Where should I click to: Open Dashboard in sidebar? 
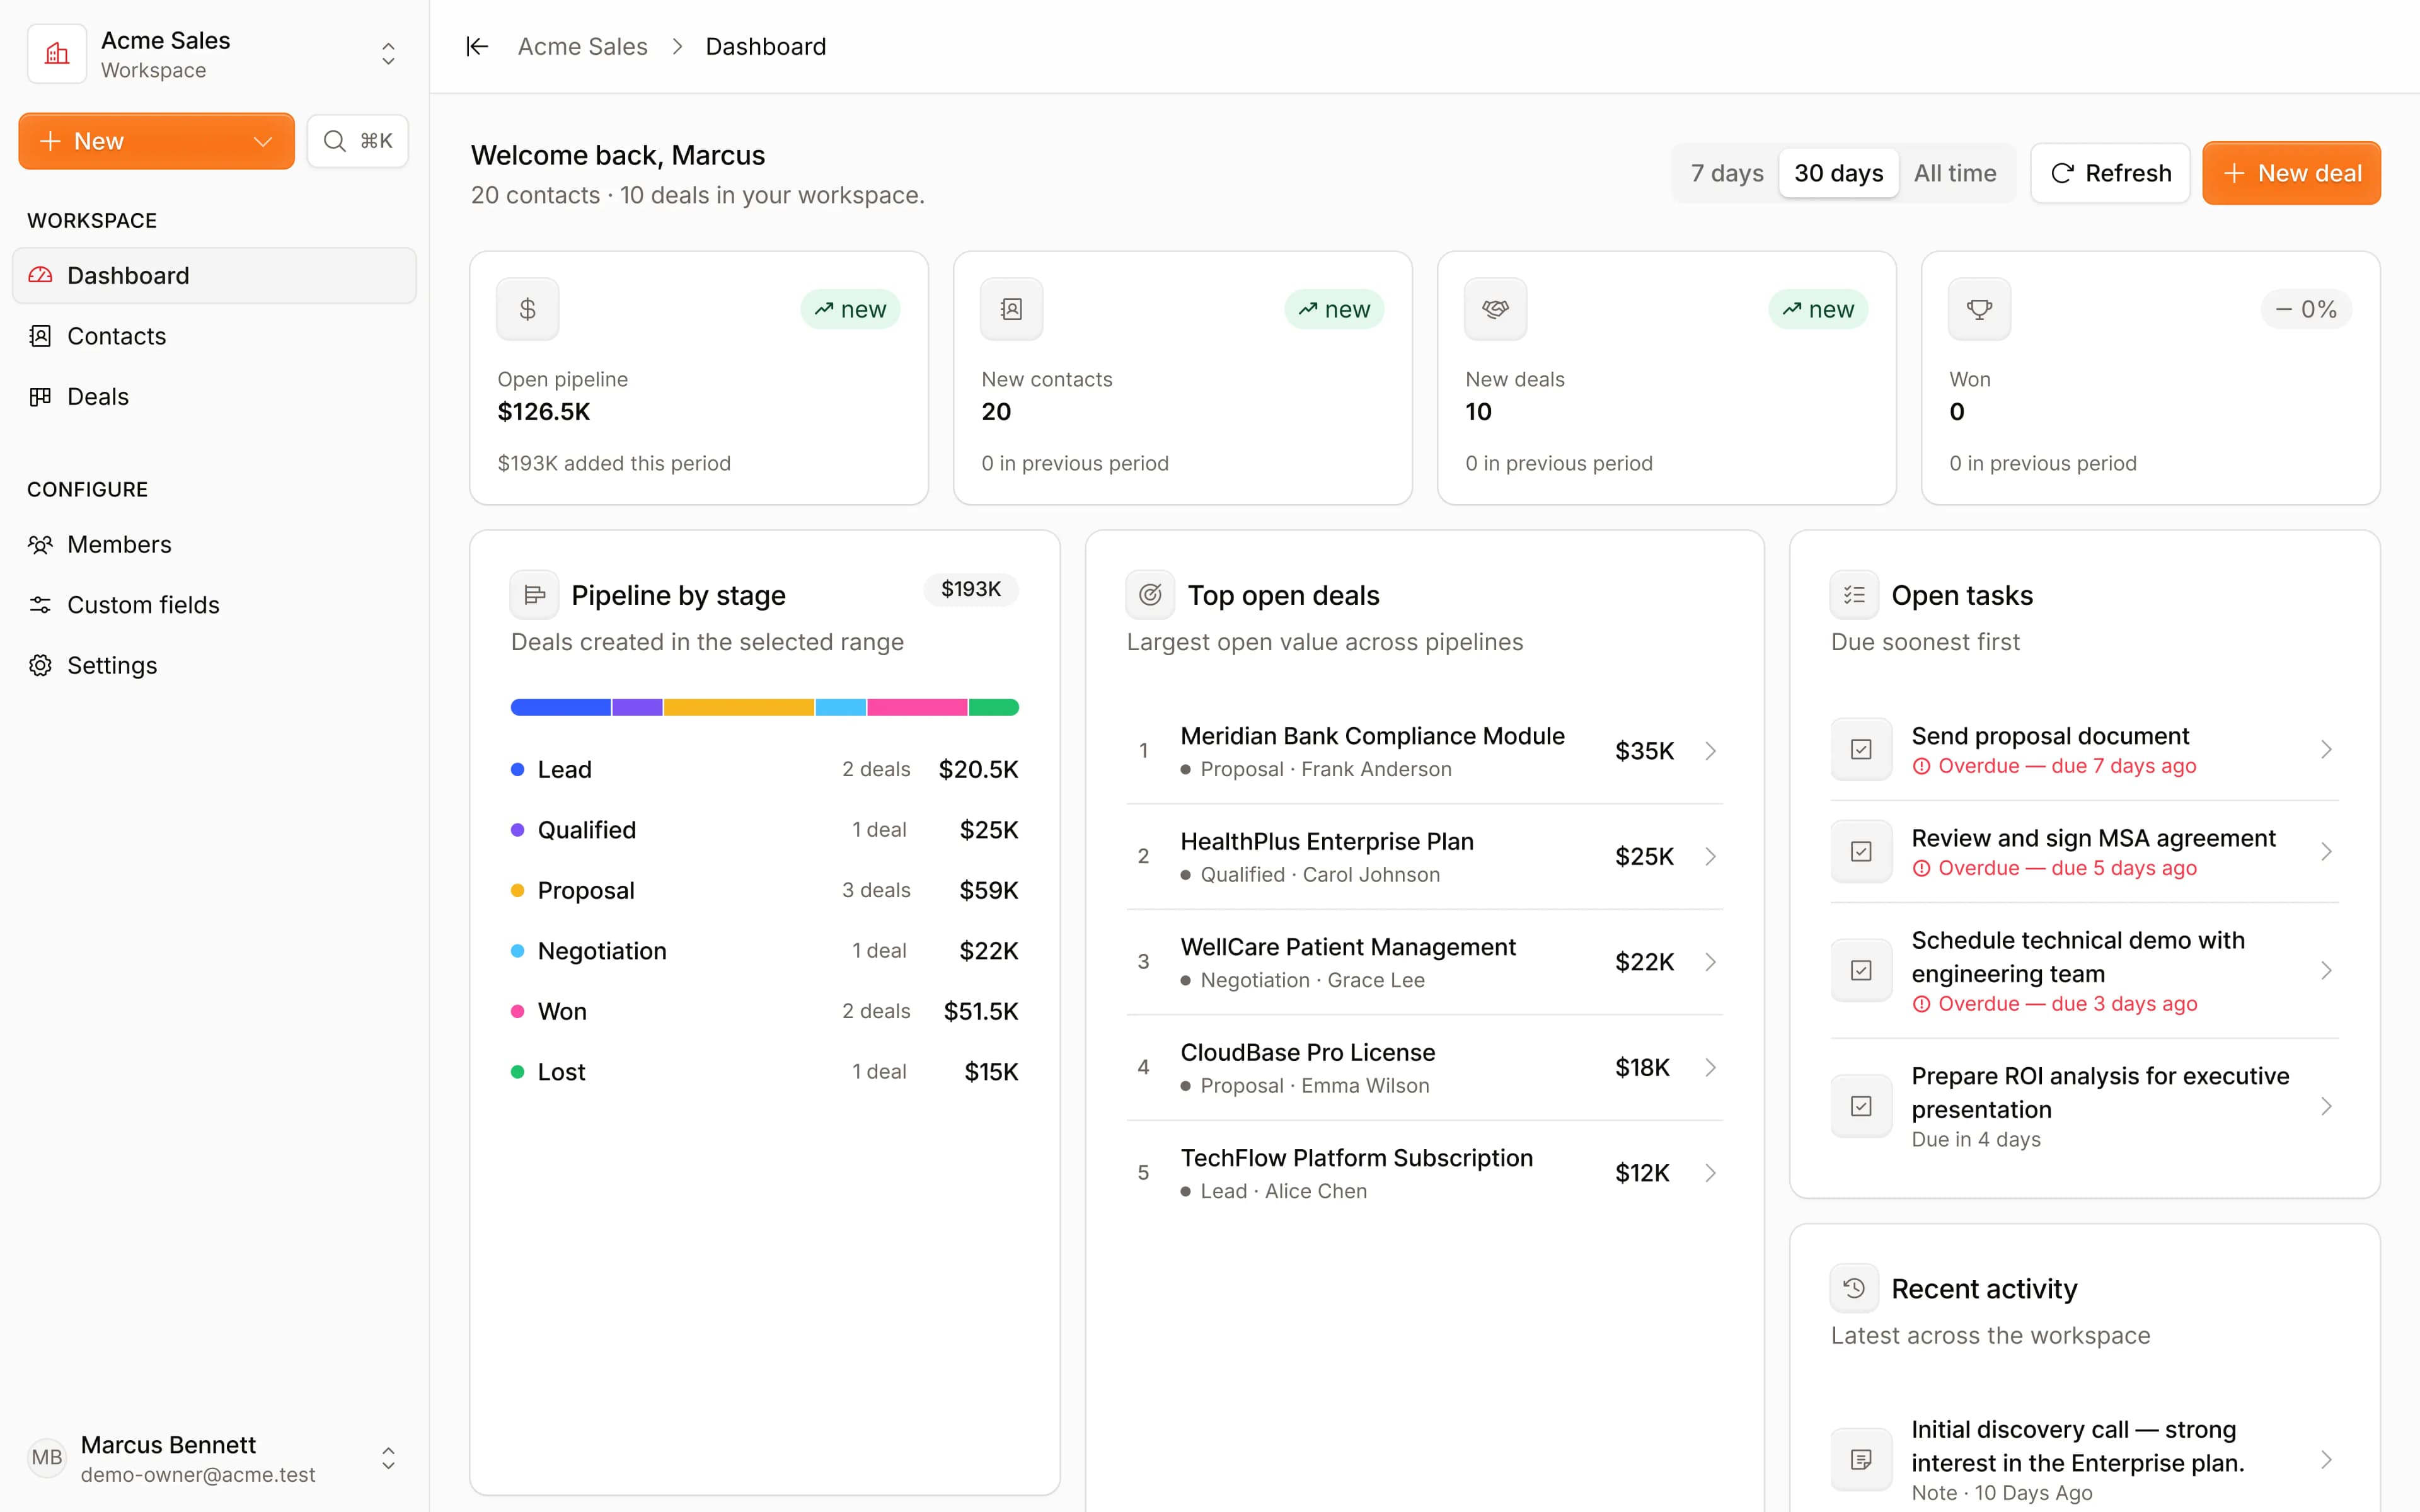214,275
